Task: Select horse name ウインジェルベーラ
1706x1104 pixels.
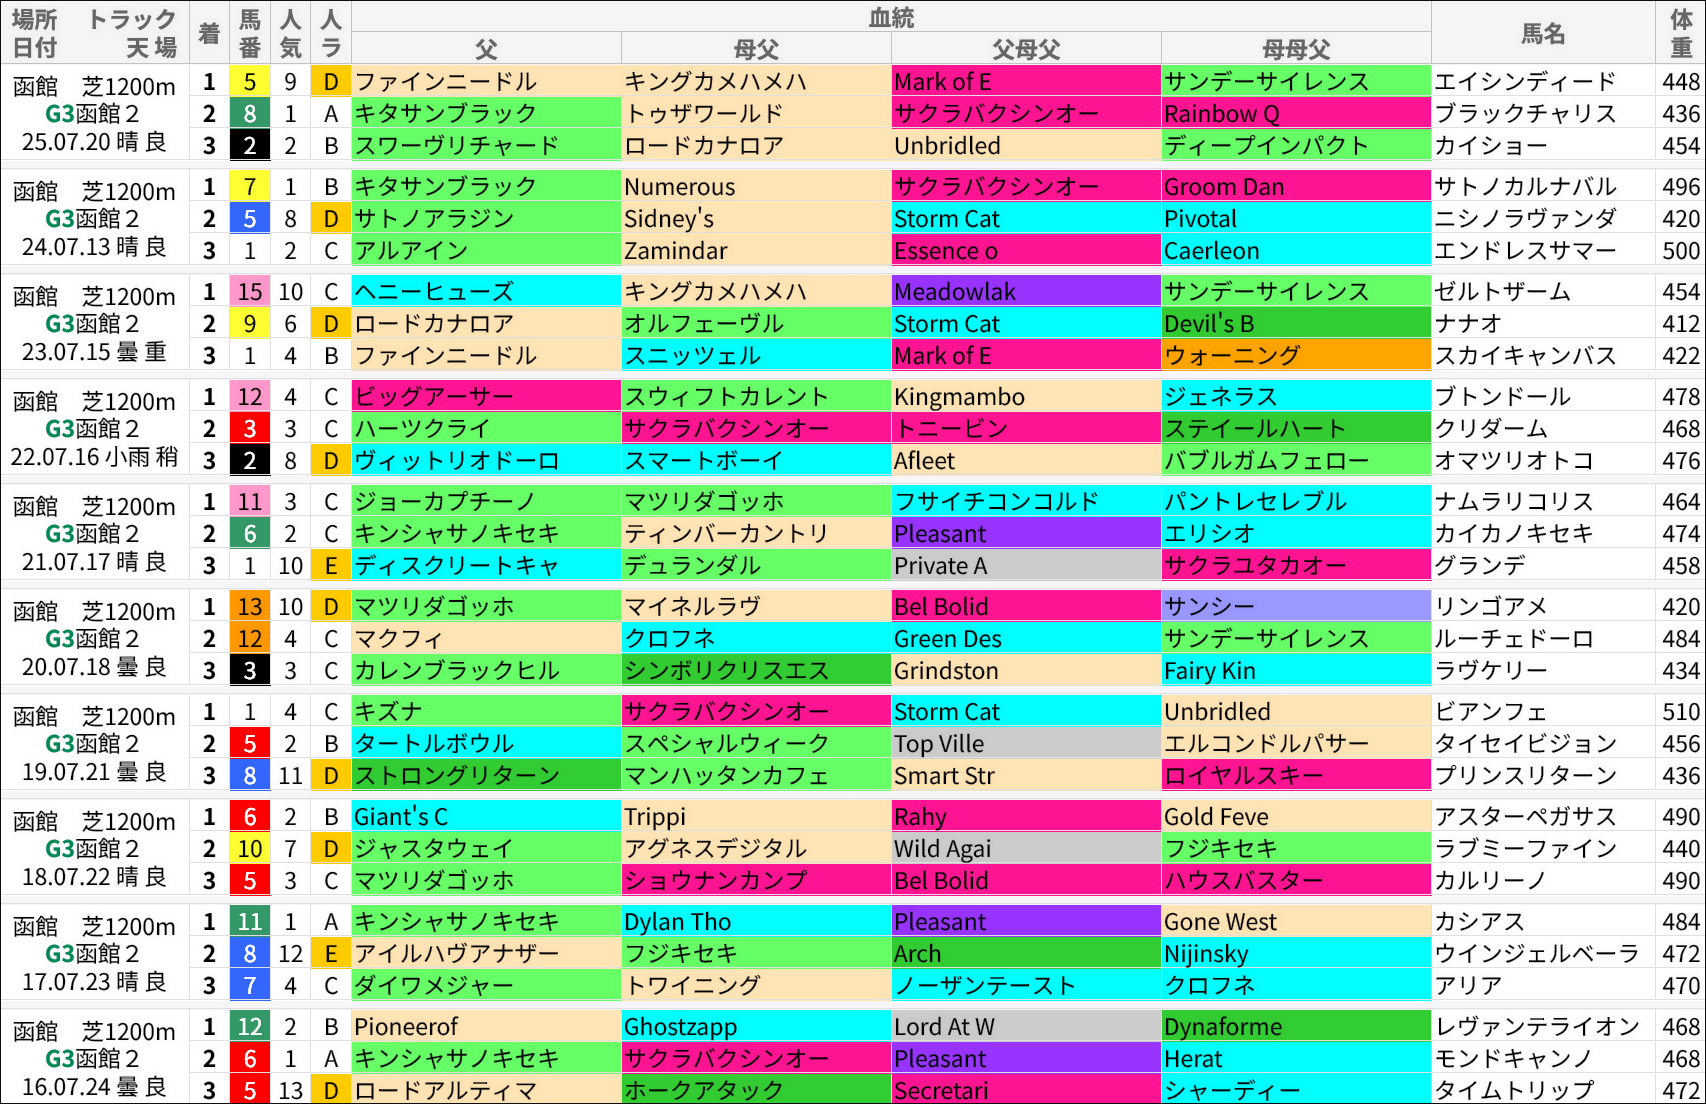Action: pos(1537,953)
